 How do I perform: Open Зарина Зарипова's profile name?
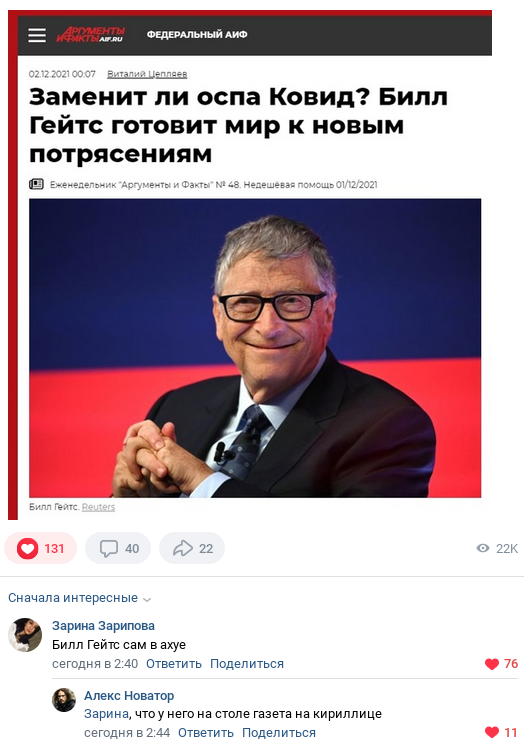[103, 626]
